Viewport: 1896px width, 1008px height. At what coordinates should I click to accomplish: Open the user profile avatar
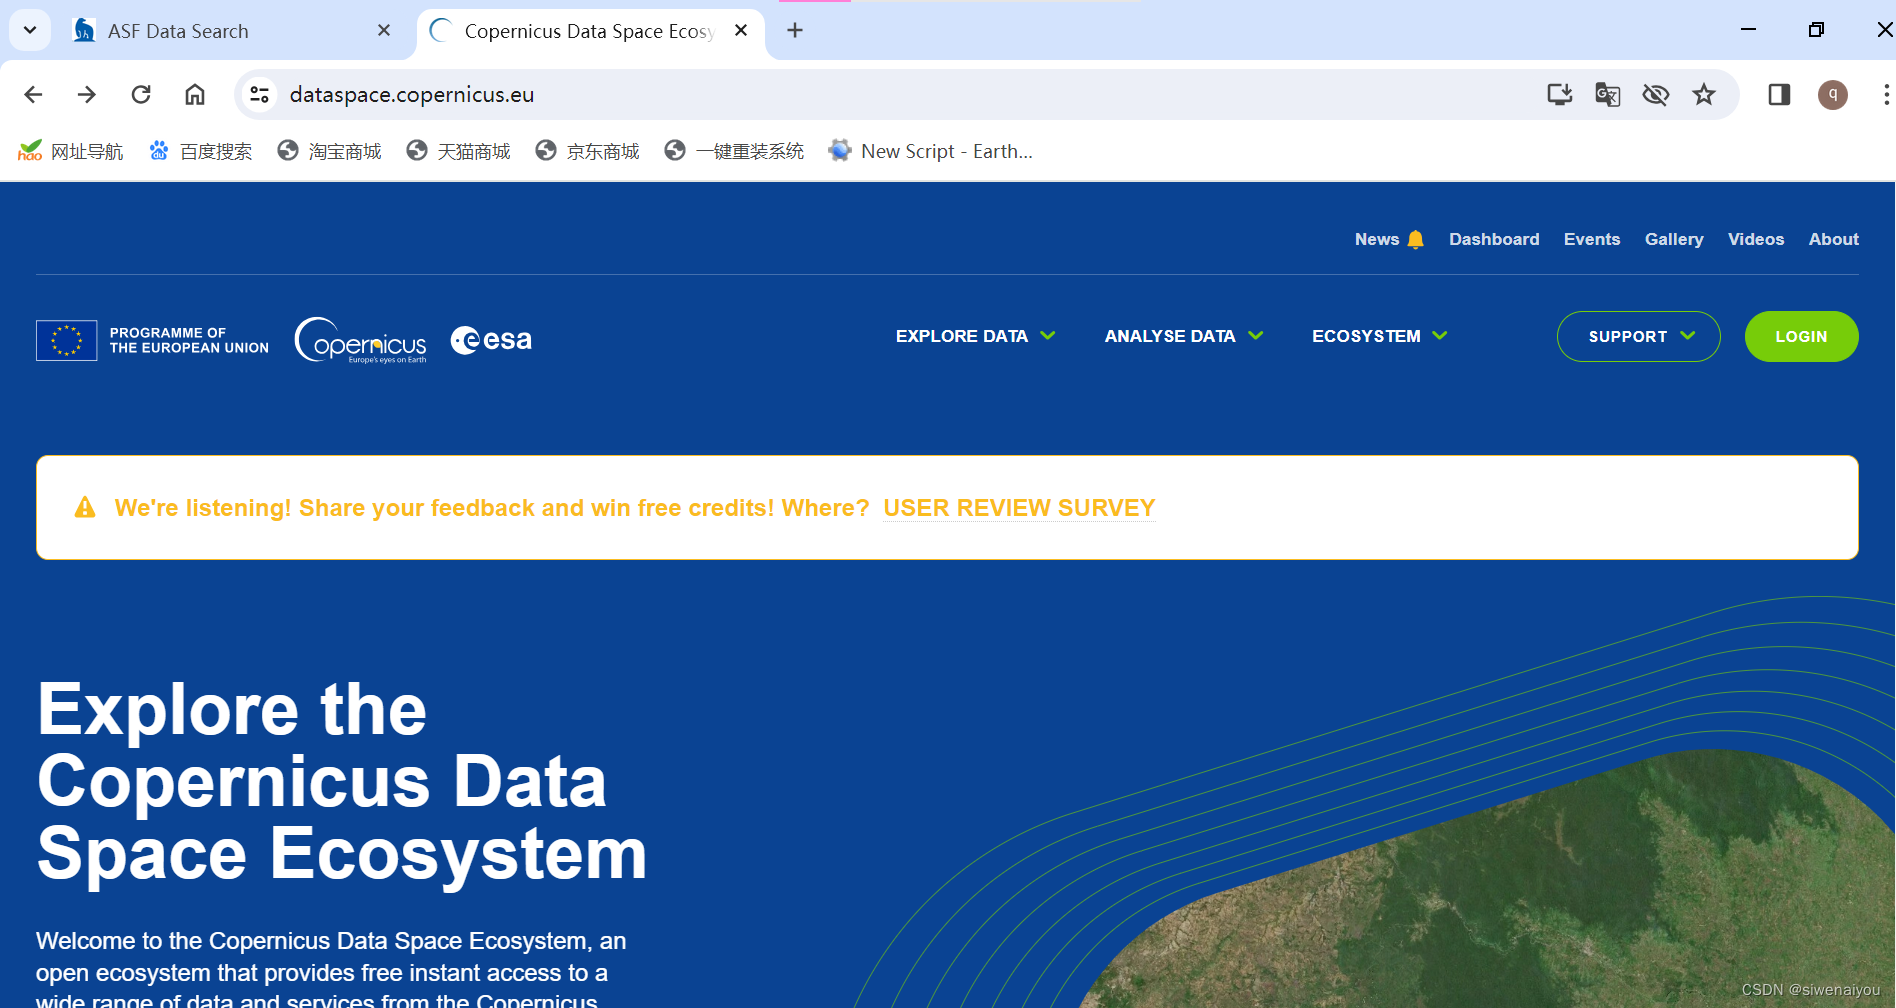point(1833,94)
